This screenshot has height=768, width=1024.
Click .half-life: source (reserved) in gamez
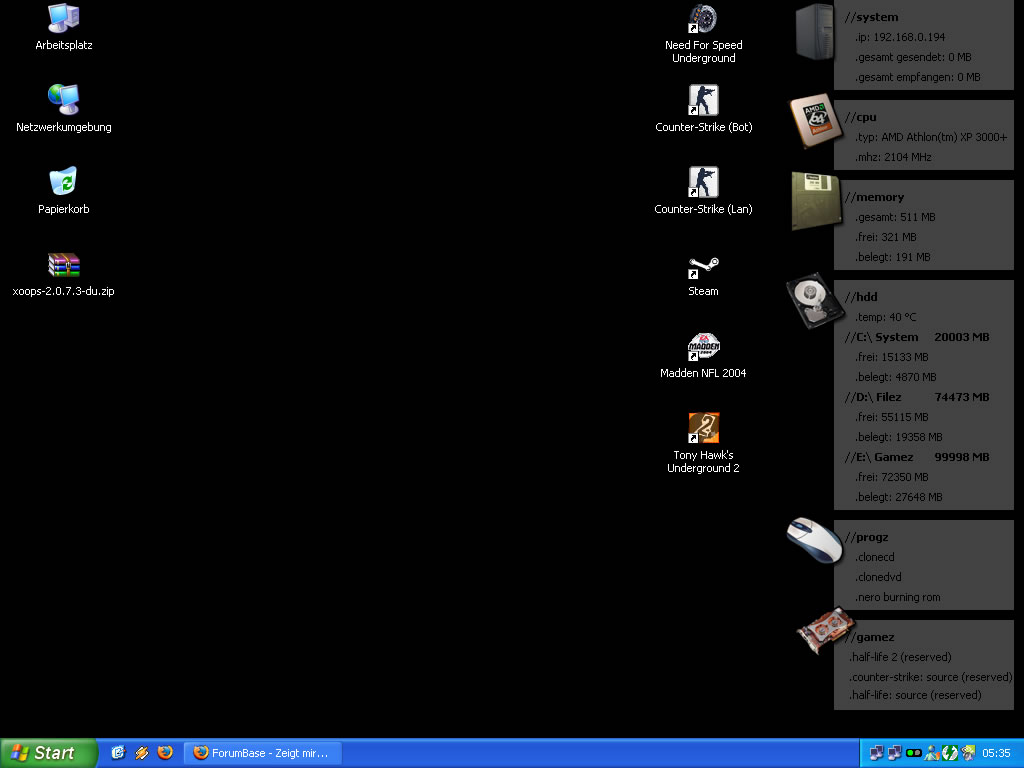pos(915,695)
